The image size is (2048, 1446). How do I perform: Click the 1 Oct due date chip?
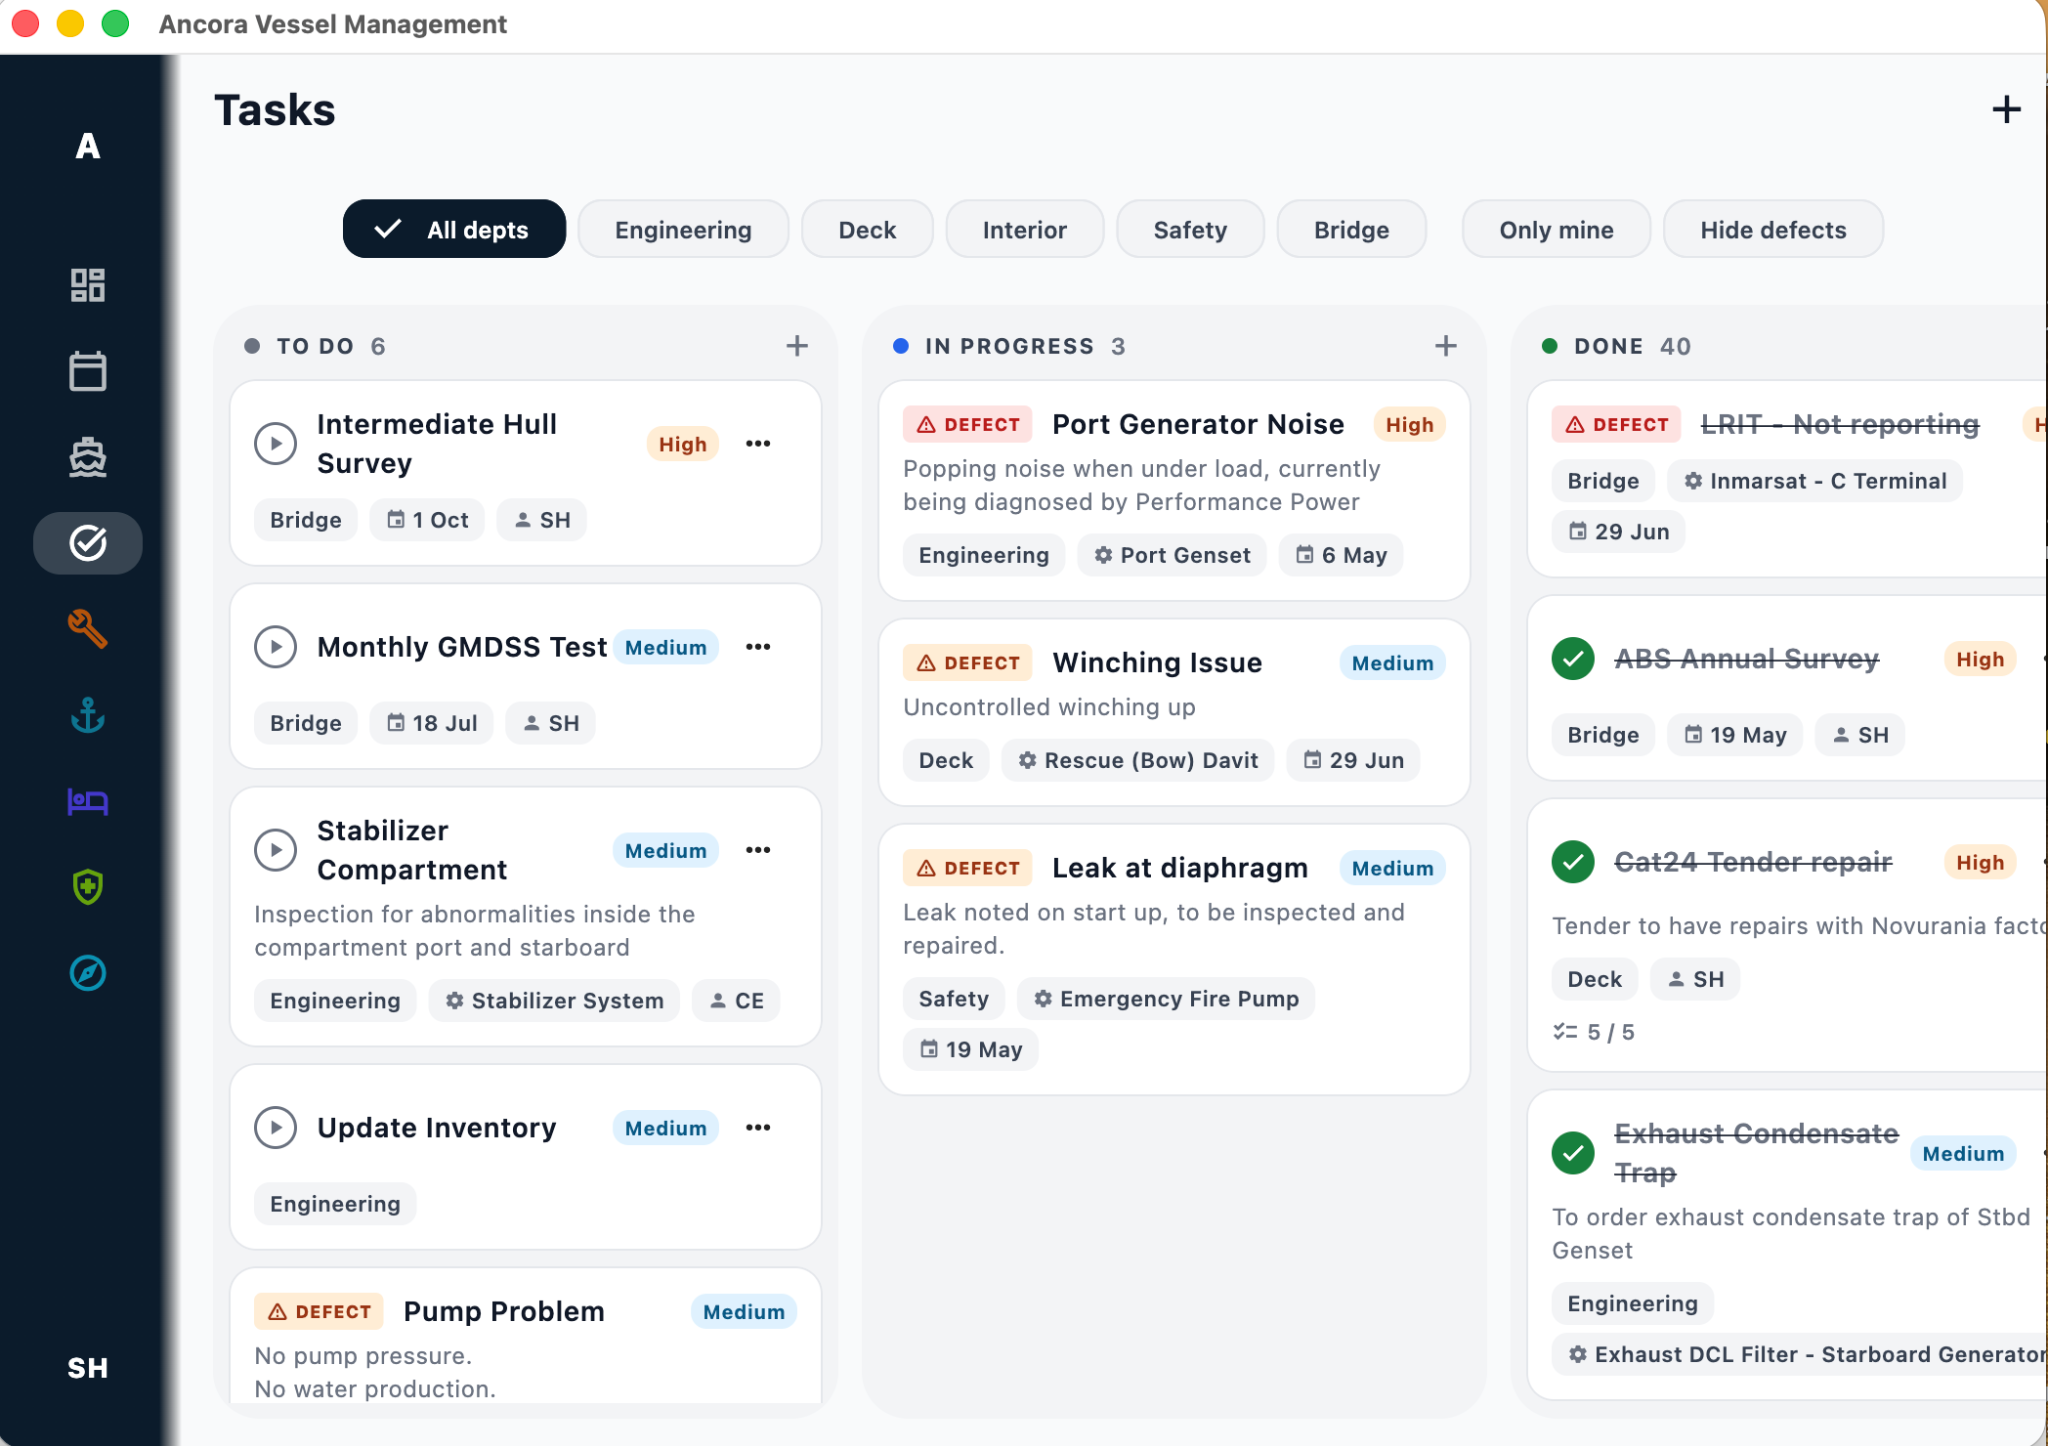[x=427, y=520]
